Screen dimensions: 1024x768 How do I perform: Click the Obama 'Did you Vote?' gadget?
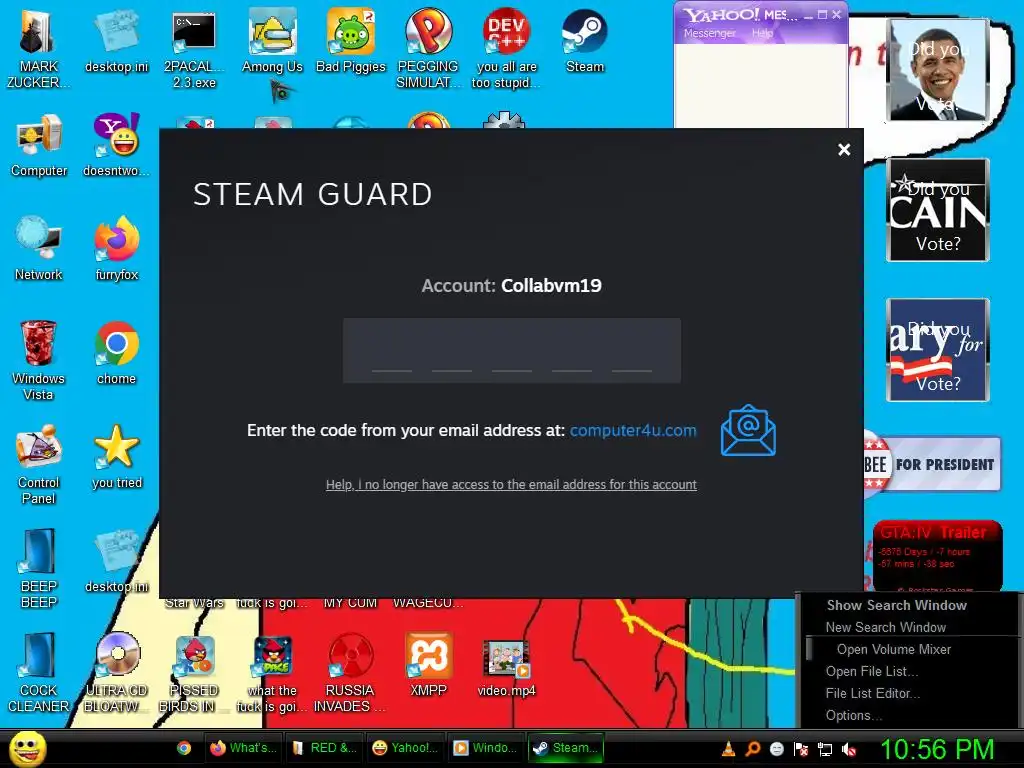coord(938,70)
